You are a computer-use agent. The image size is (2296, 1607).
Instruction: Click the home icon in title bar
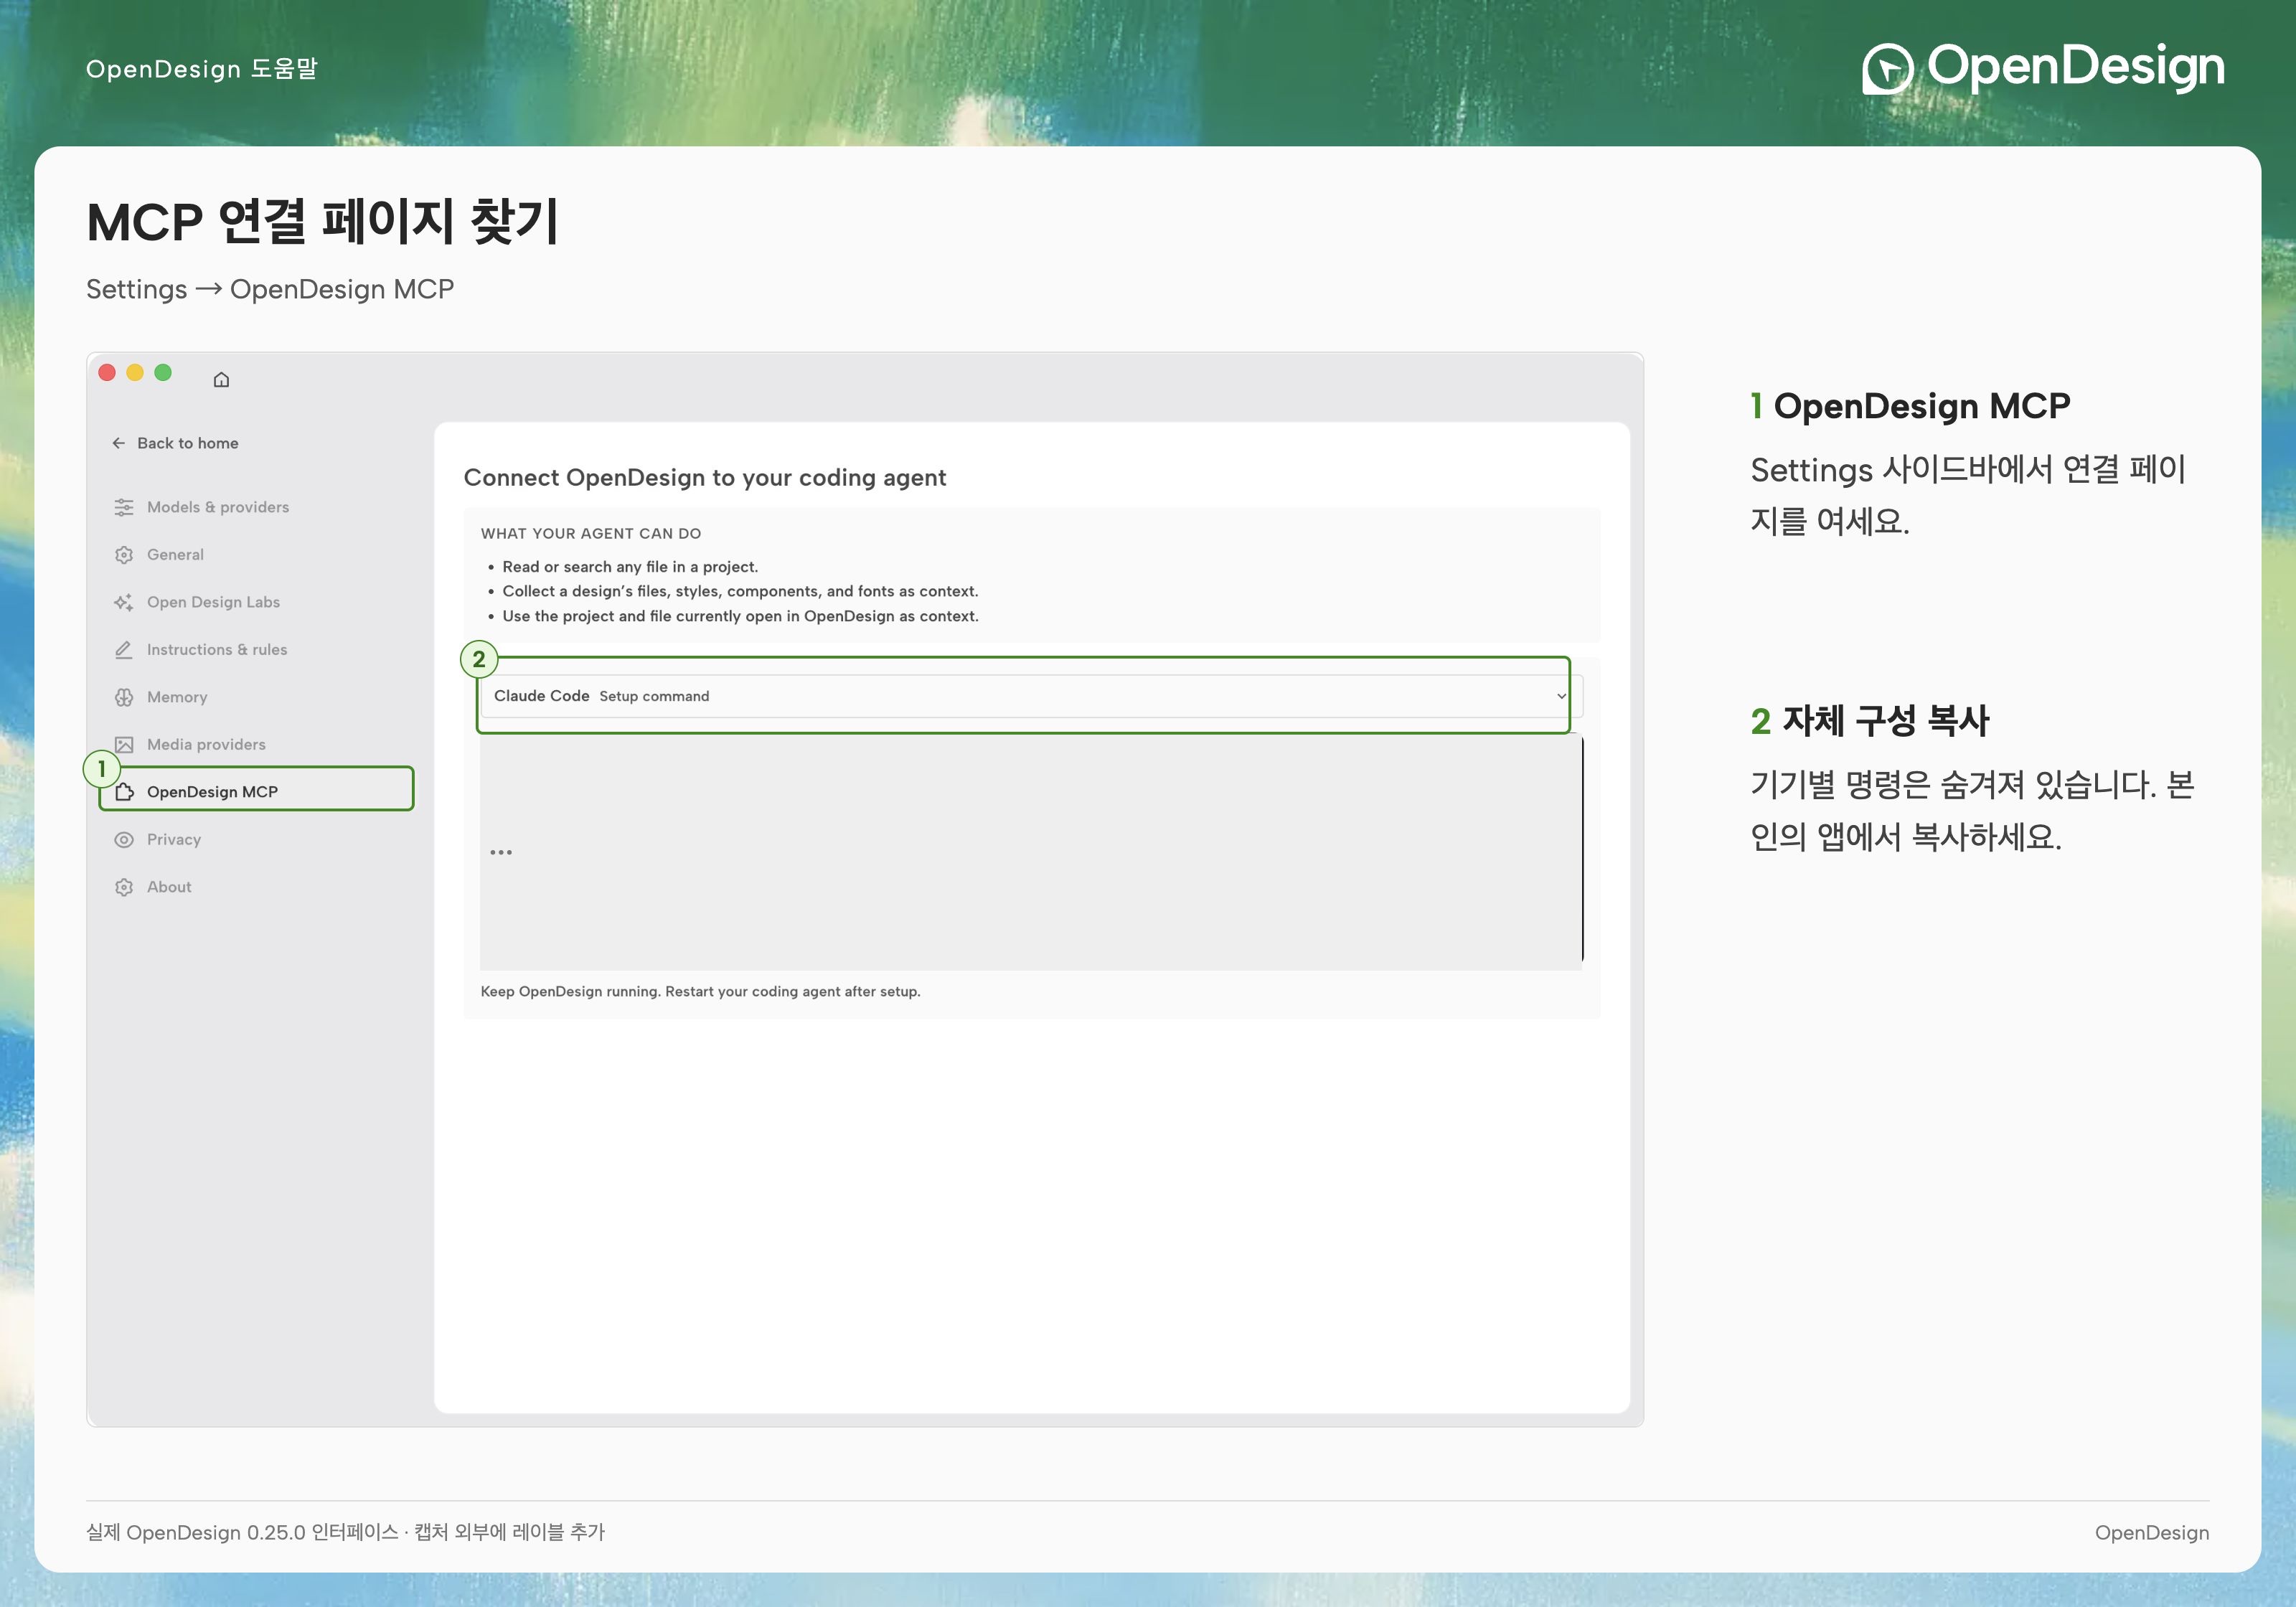(221, 379)
